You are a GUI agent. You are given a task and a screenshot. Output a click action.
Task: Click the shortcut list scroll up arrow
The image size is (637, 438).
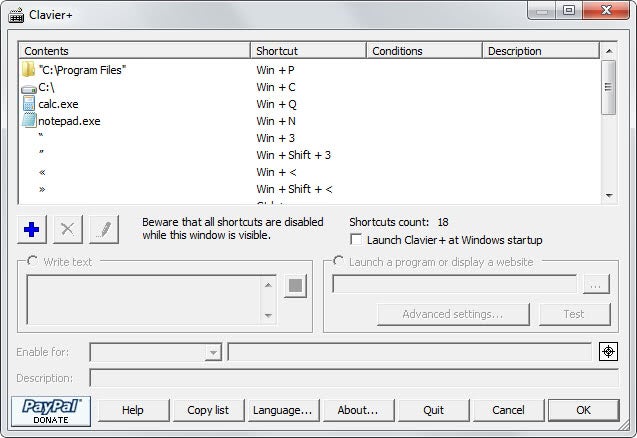point(609,51)
